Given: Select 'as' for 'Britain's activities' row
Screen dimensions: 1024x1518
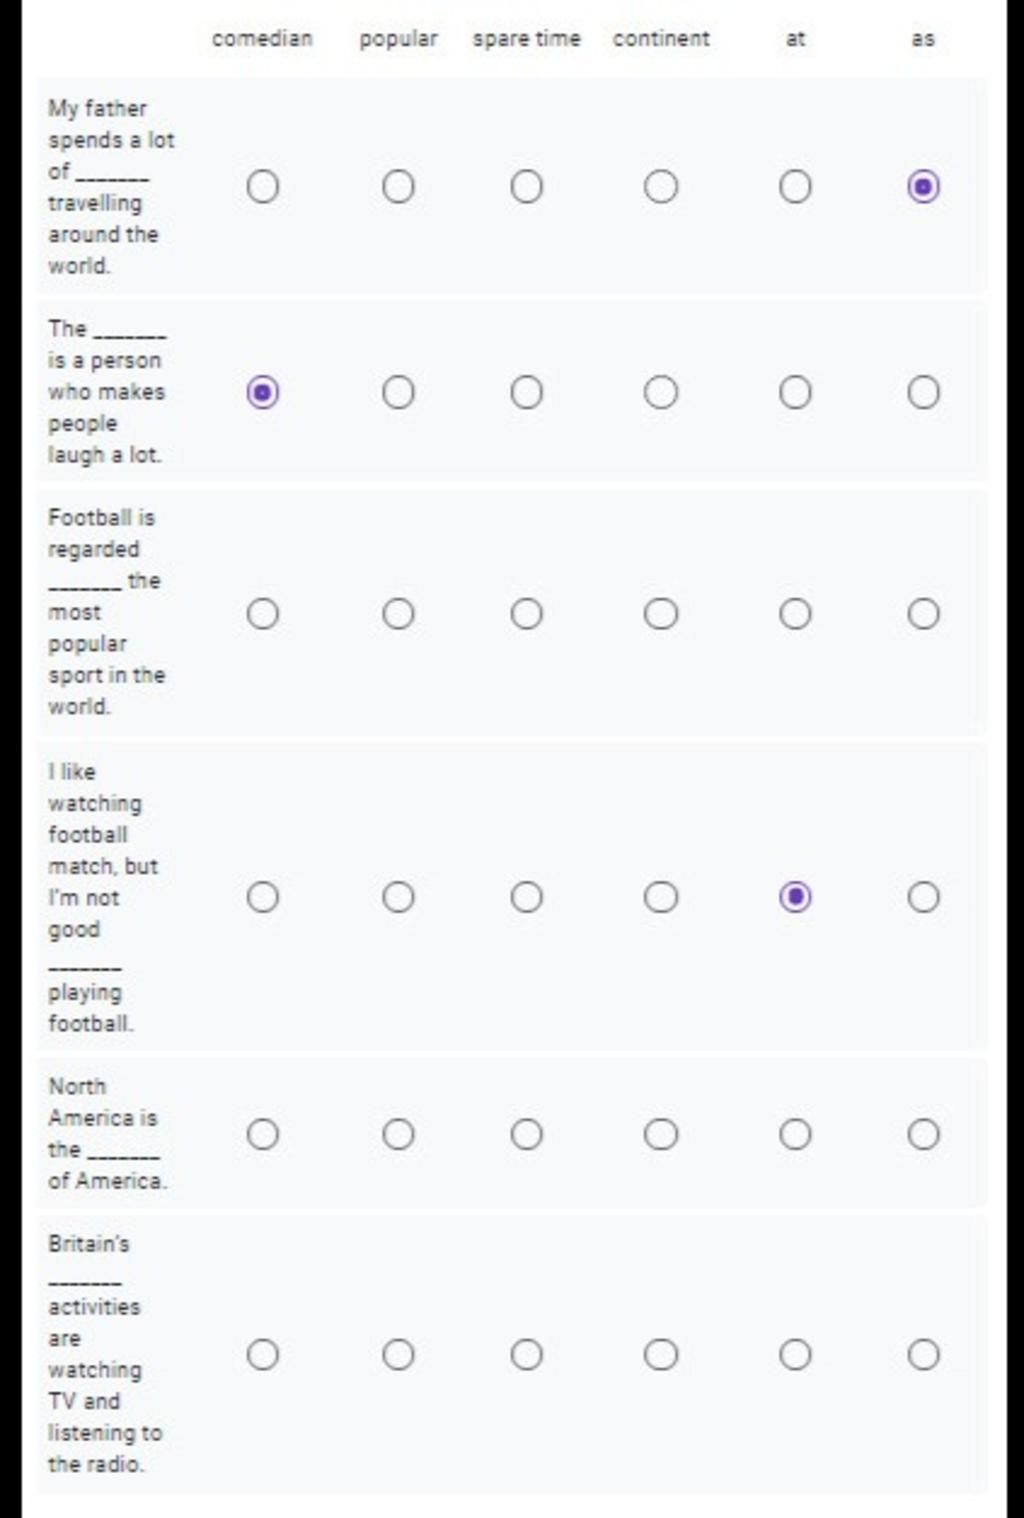Looking at the screenshot, I should click(x=923, y=1354).
